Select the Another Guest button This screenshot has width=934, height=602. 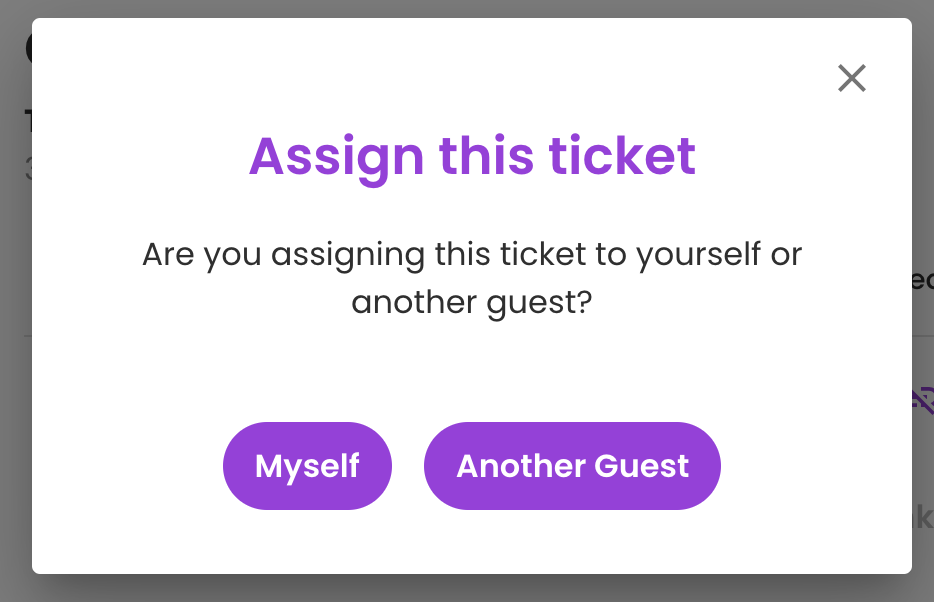click(x=572, y=466)
